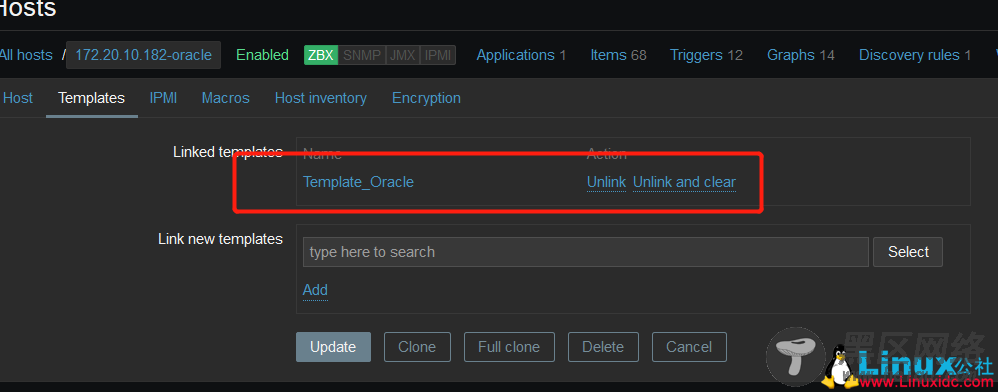998x392 pixels.
Task: Open the Applications 1 link
Action: click(521, 55)
